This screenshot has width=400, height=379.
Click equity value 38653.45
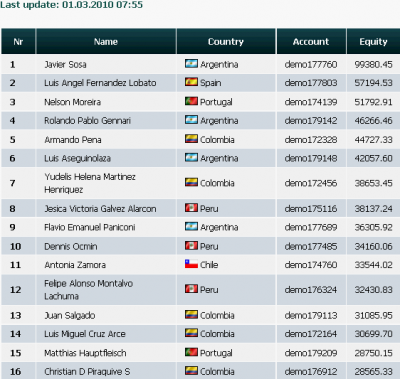373,183
